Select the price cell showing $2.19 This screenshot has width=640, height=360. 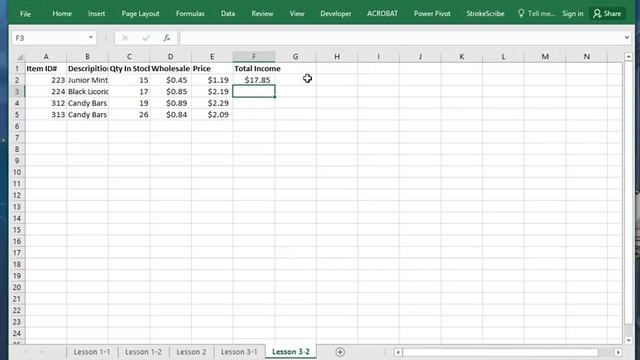pos(212,91)
